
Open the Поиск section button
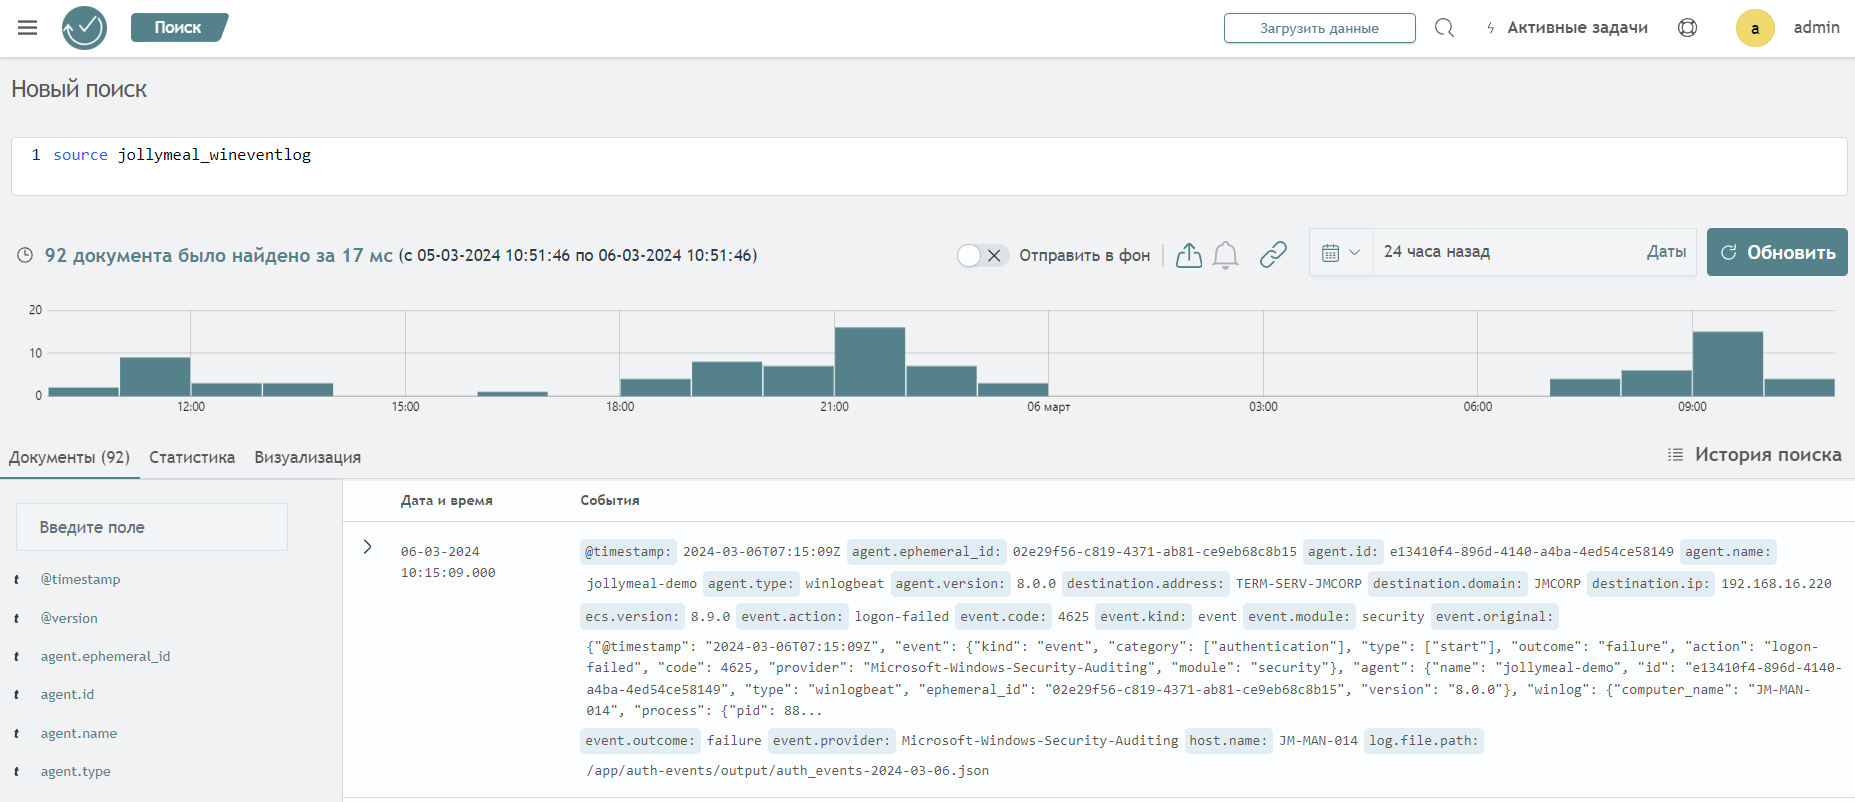[179, 28]
